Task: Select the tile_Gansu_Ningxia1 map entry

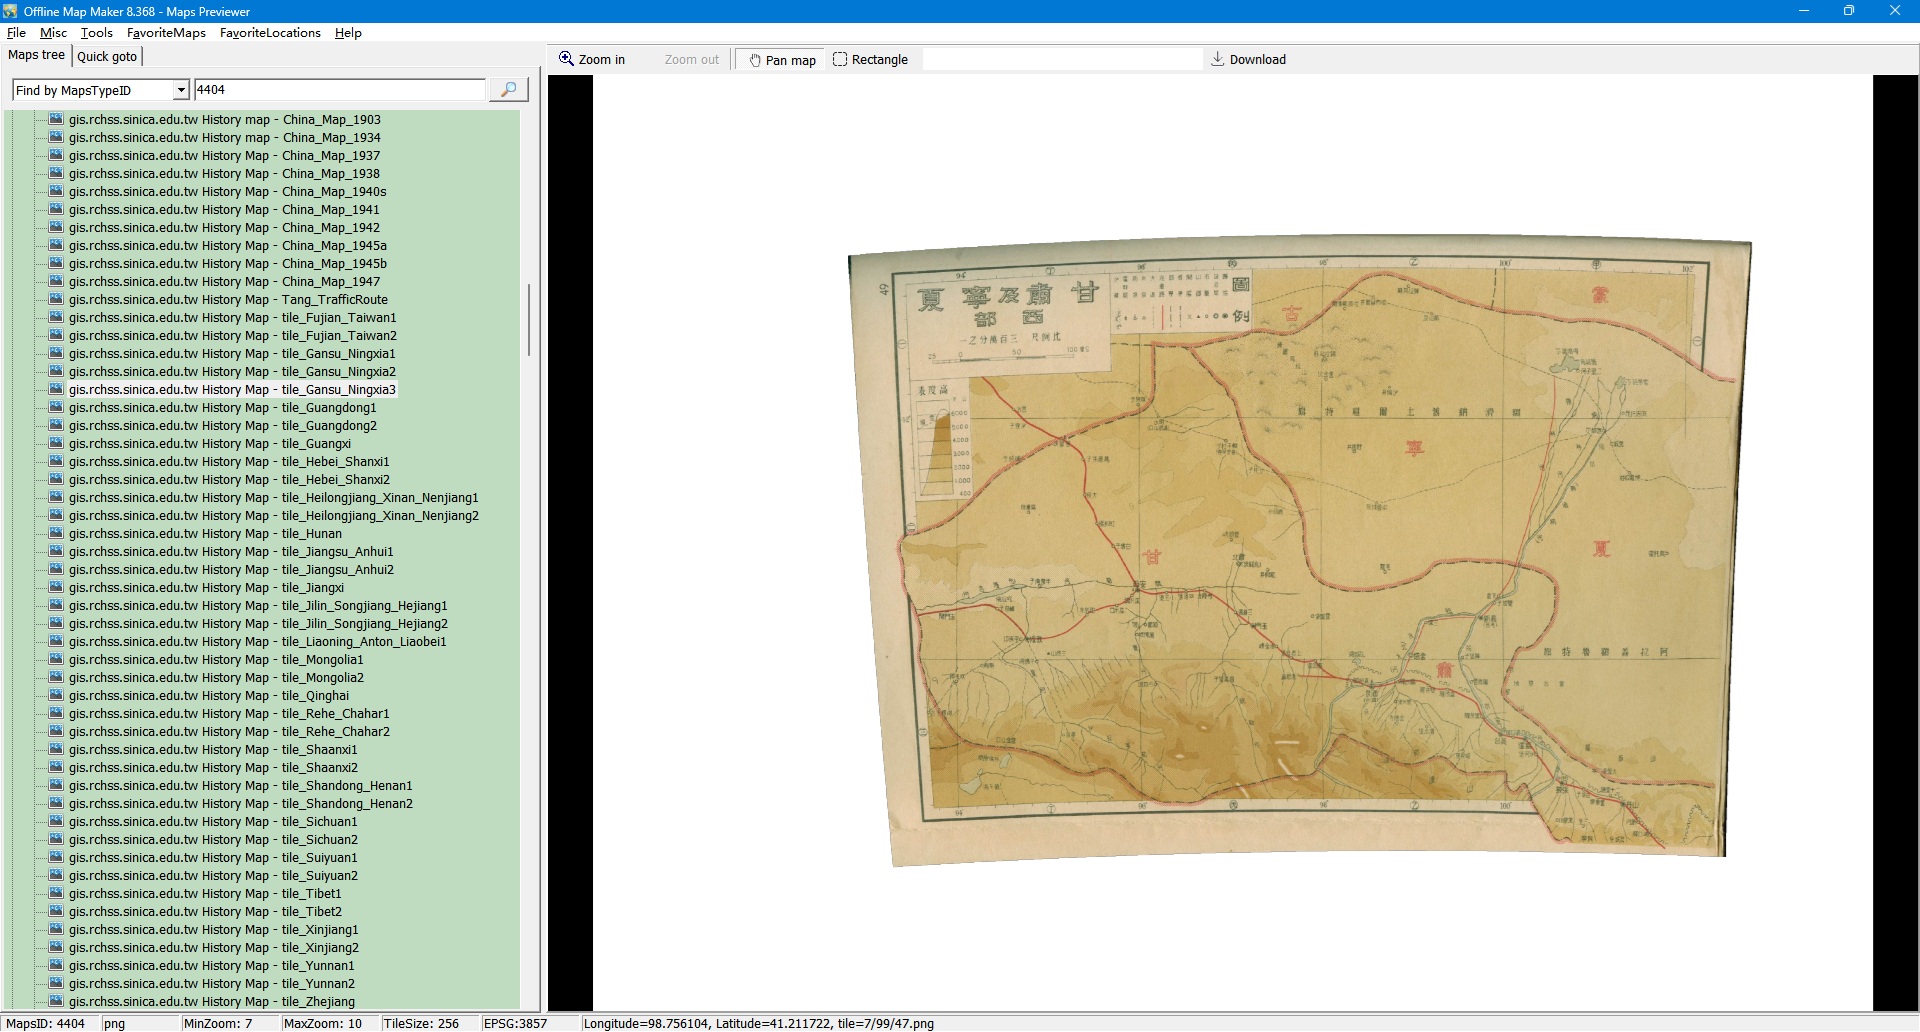Action: 231,354
